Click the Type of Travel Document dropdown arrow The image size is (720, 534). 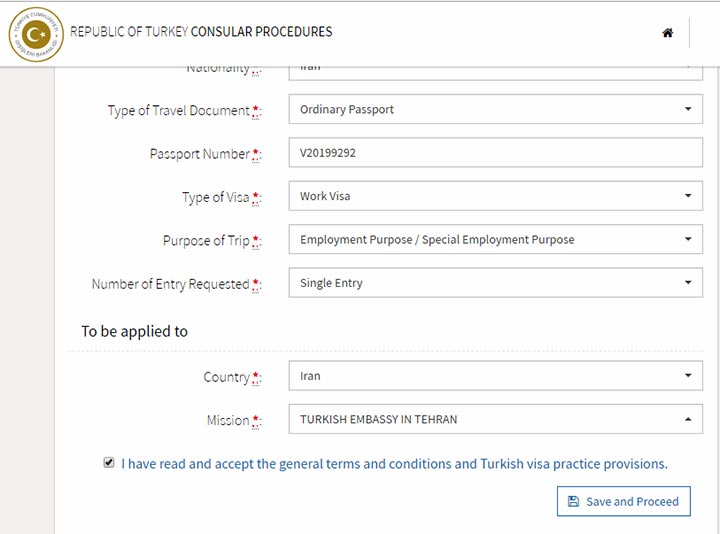[x=688, y=109]
